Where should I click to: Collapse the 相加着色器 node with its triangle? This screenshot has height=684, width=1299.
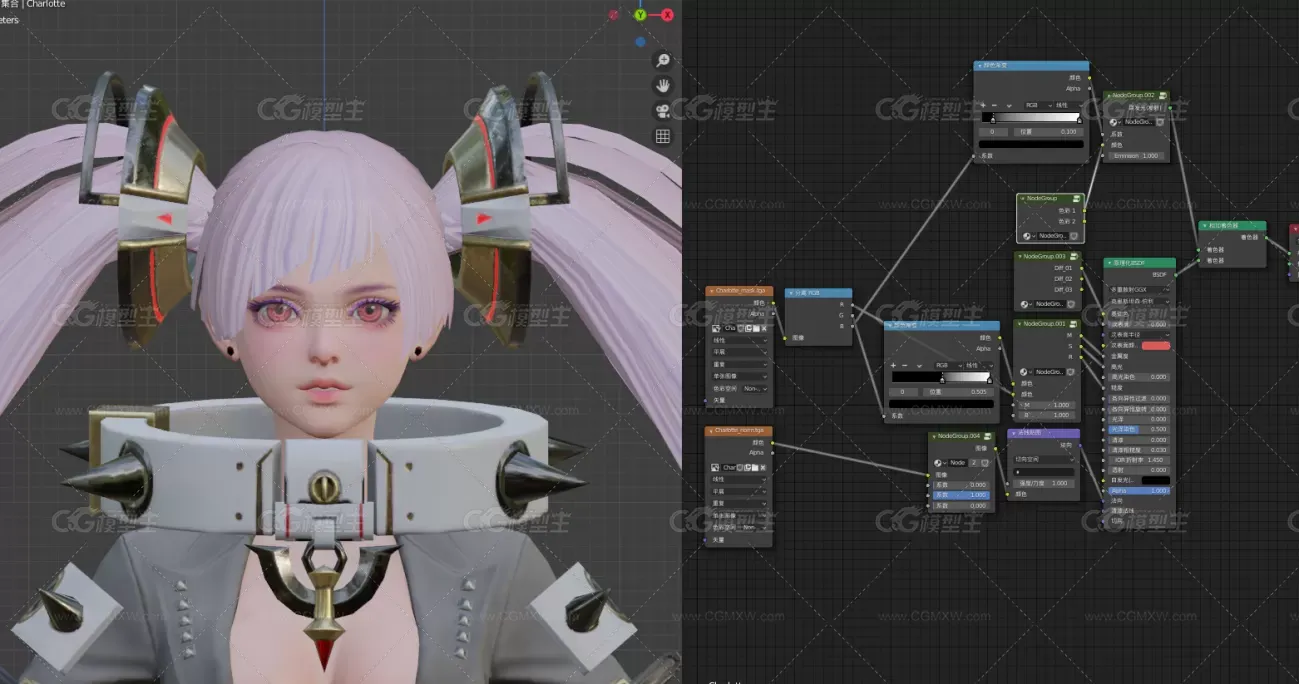1204,226
